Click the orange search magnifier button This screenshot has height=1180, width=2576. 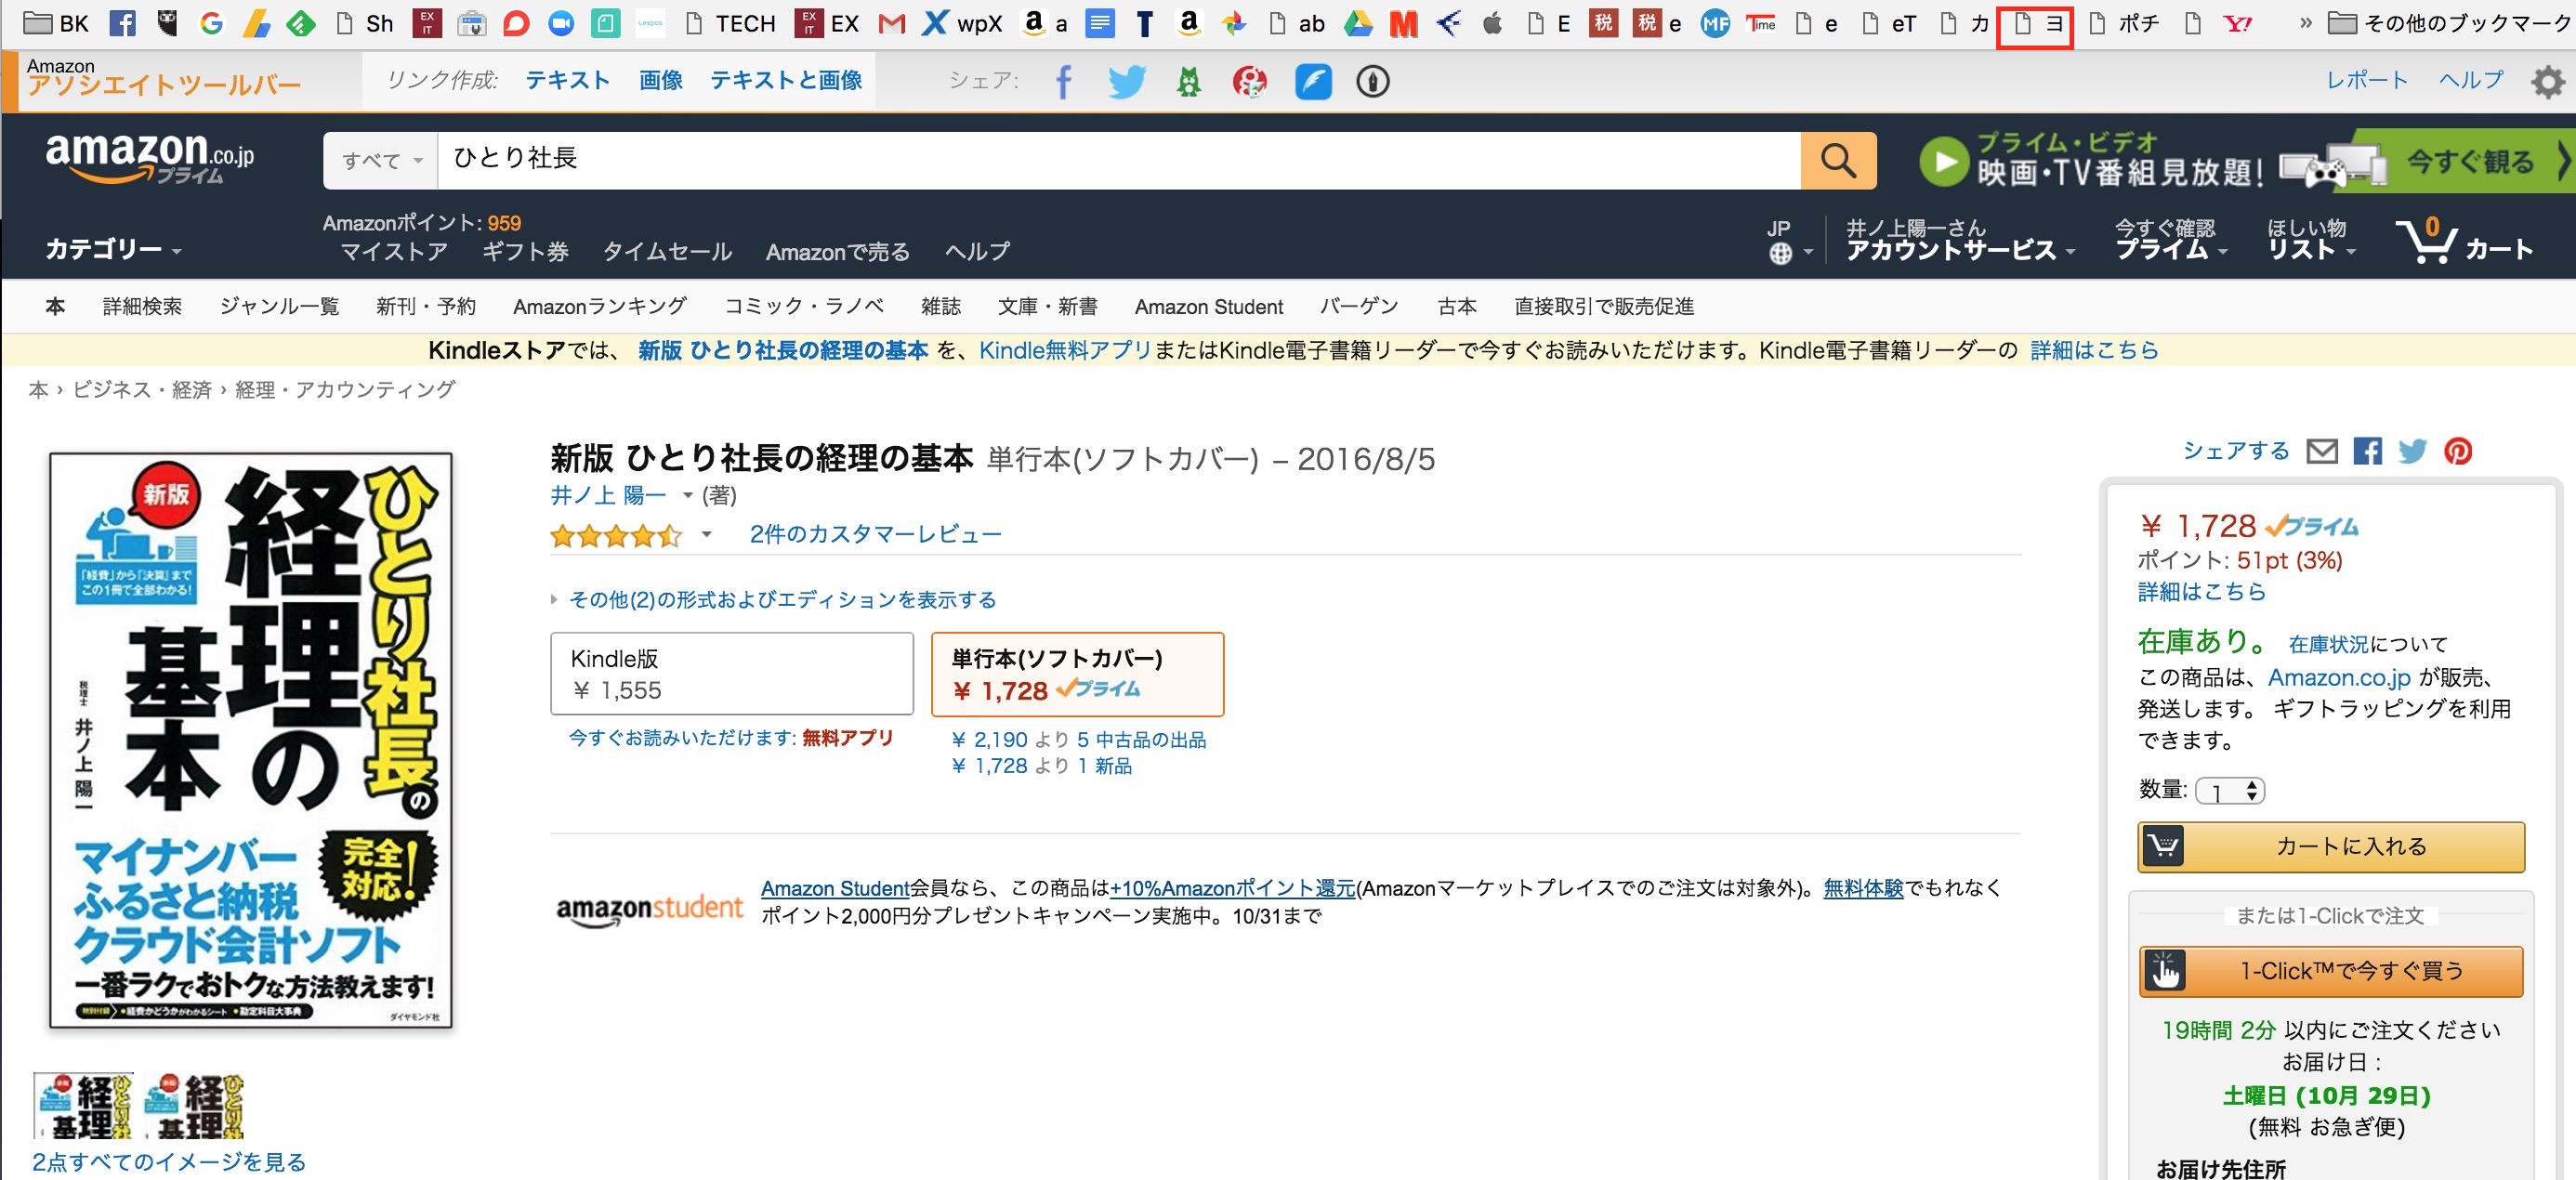point(1838,160)
